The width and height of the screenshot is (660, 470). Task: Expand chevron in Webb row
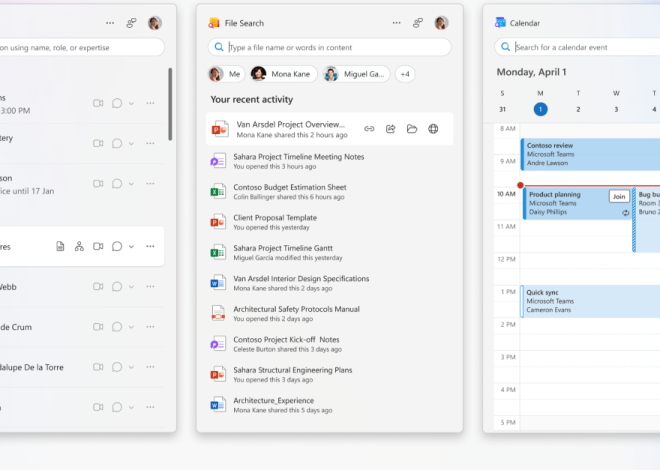coord(131,287)
